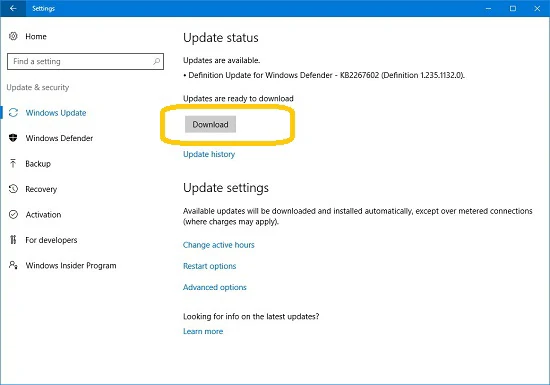The height and width of the screenshot is (385, 550).
Task: Click Change active hours link
Action: point(219,245)
